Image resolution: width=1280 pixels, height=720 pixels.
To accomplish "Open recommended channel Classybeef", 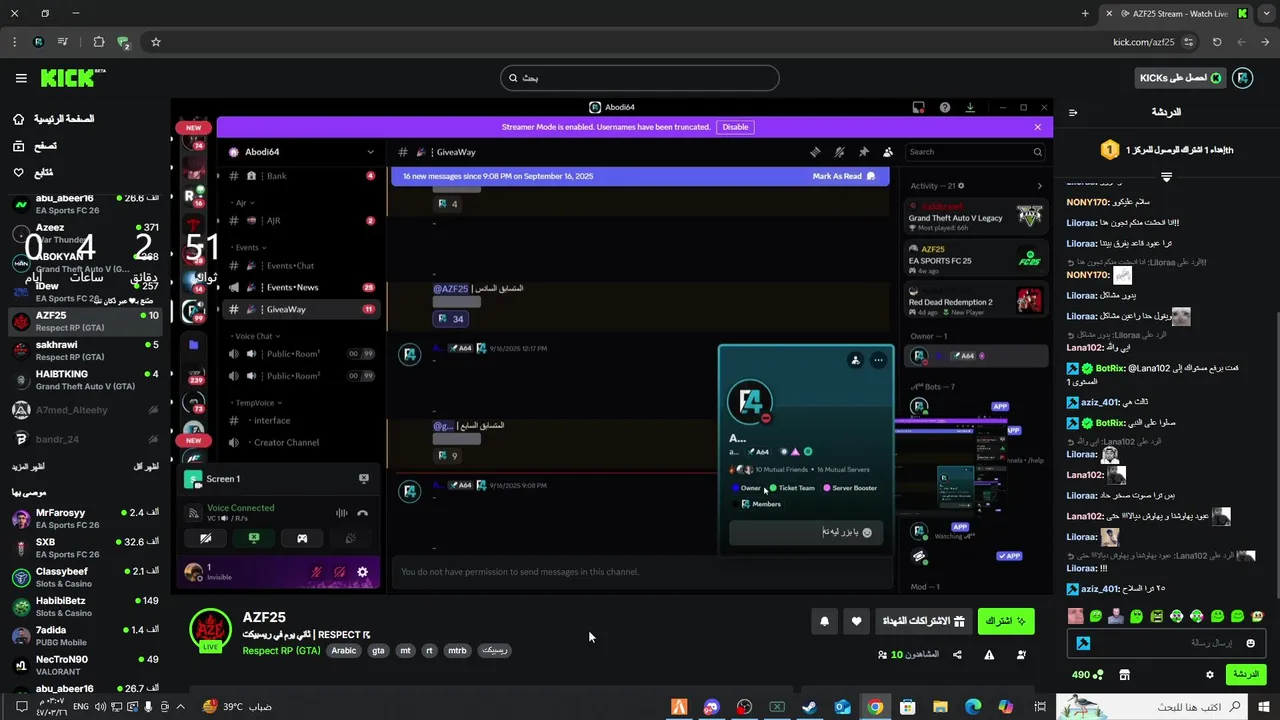I will point(85,577).
